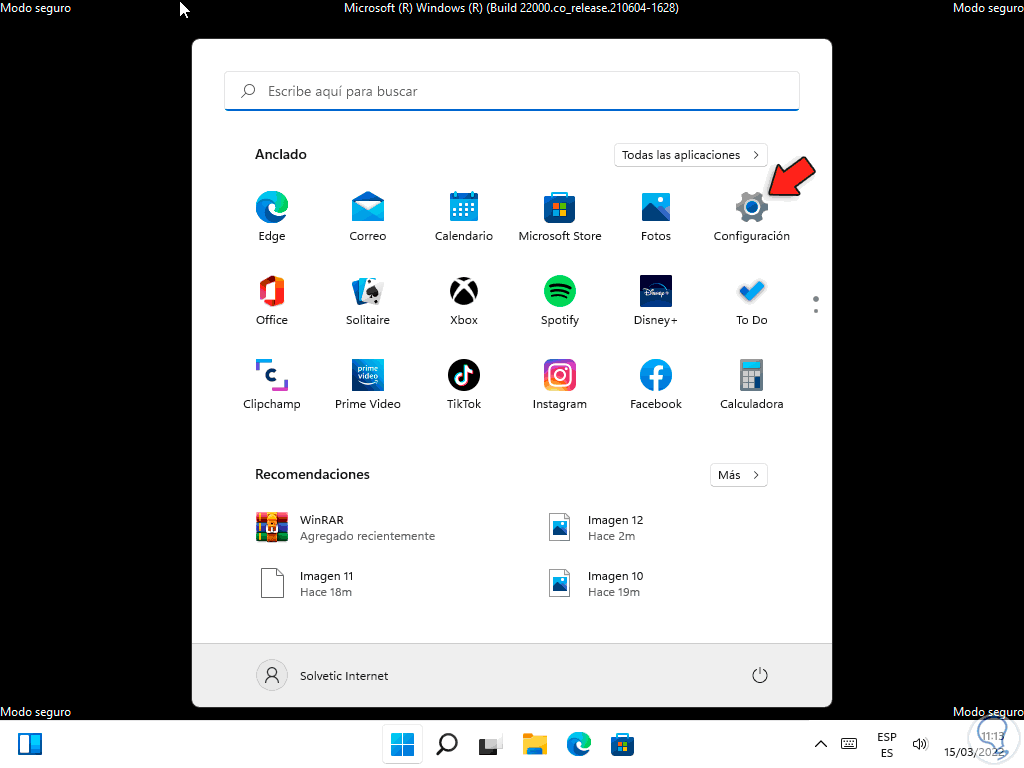Image resolution: width=1024 pixels, height=768 pixels.
Task: Open Prime Video app
Action: point(368,385)
